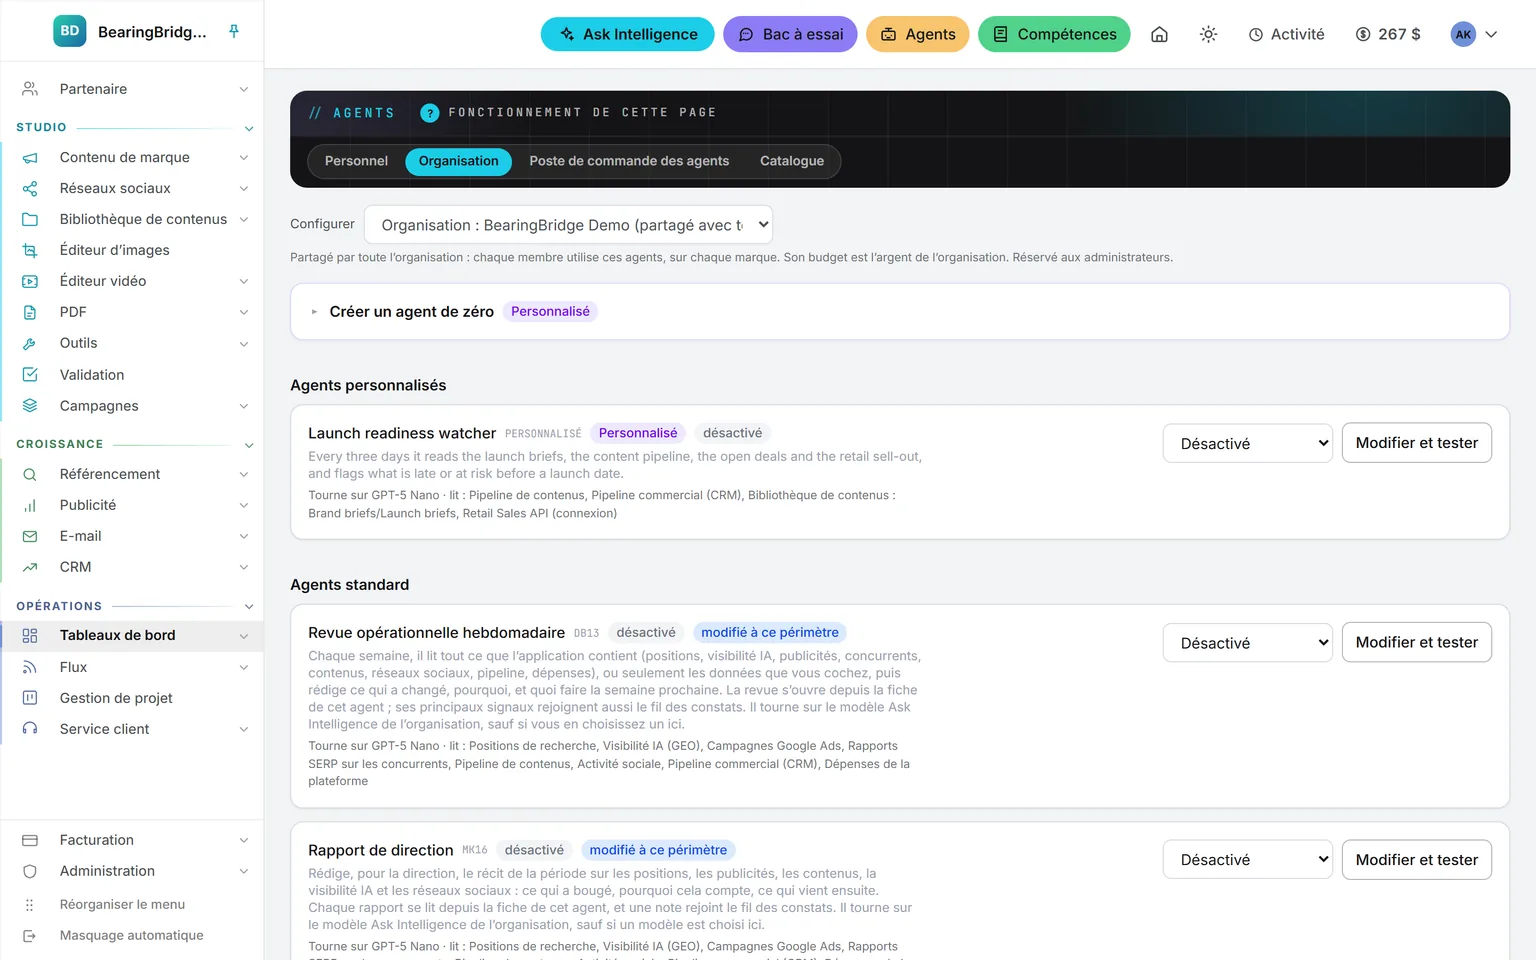
Task: Collapse the CROISSANCE section chevron
Action: tap(249, 445)
